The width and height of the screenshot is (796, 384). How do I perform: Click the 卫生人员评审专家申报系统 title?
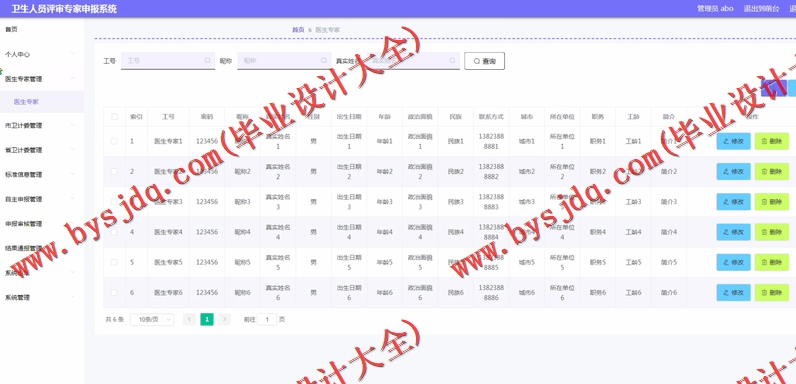pos(64,9)
